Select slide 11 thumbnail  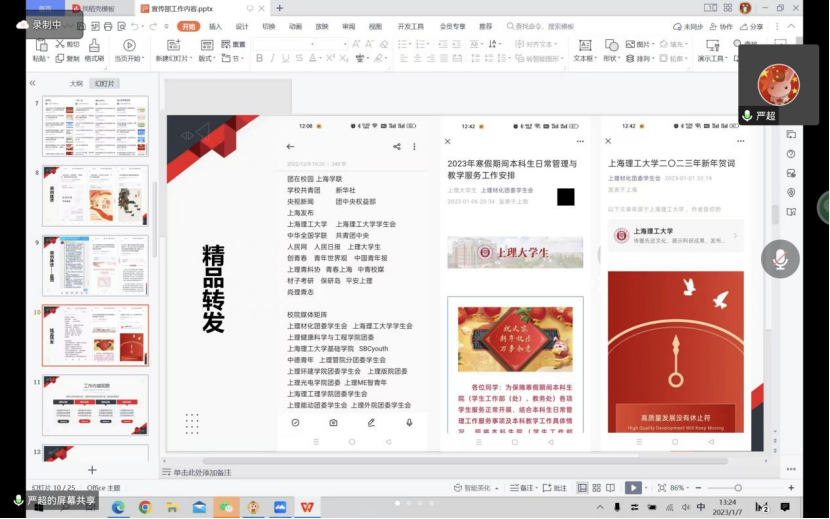tap(95, 405)
